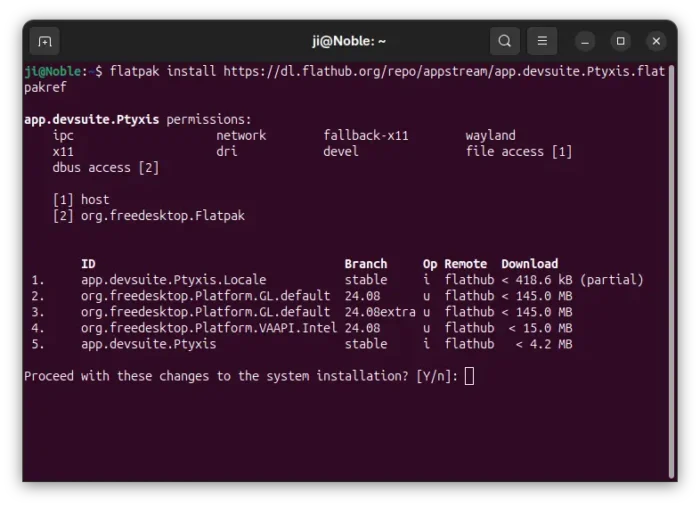Image resolution: width=700 pixels, height=507 pixels.
Task: Open a new terminal tab
Action: (44, 41)
